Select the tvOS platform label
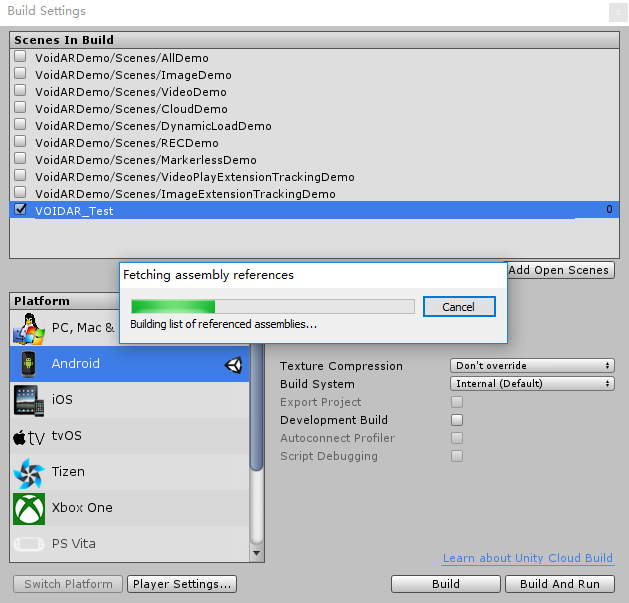This screenshot has width=629, height=603. pyautogui.click(x=67, y=436)
